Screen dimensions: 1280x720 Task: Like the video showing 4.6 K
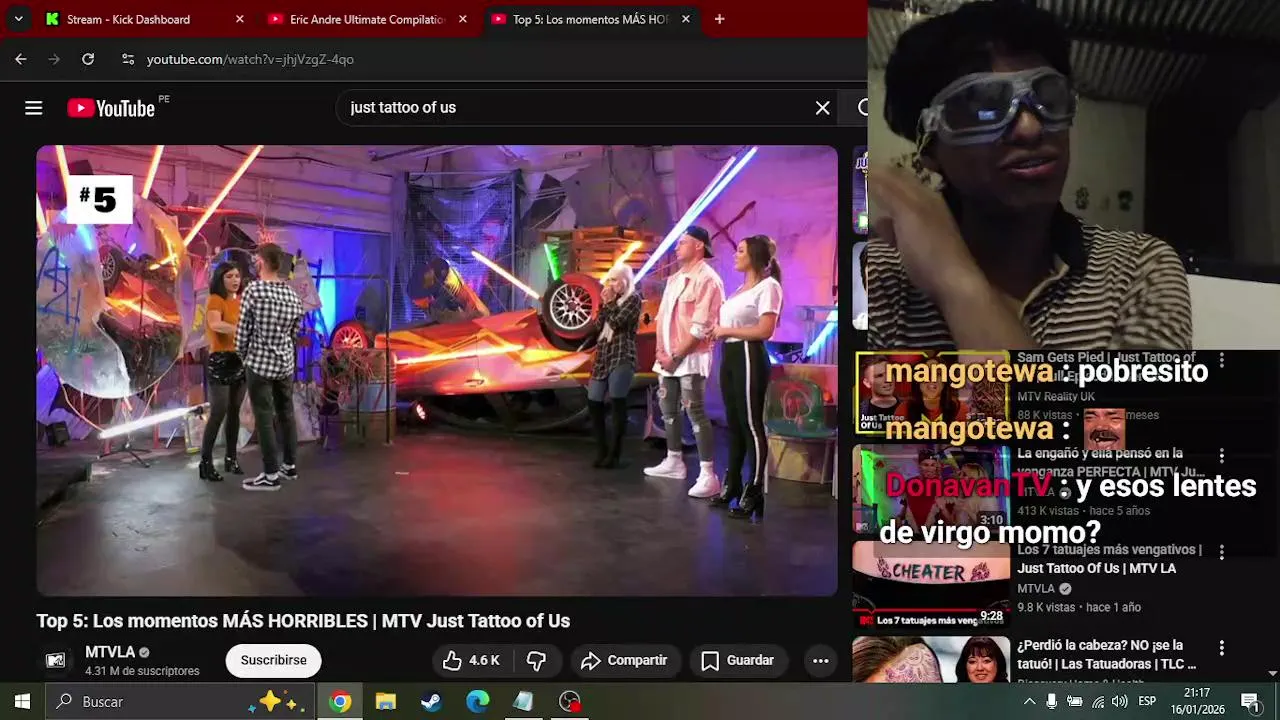tap(472, 660)
